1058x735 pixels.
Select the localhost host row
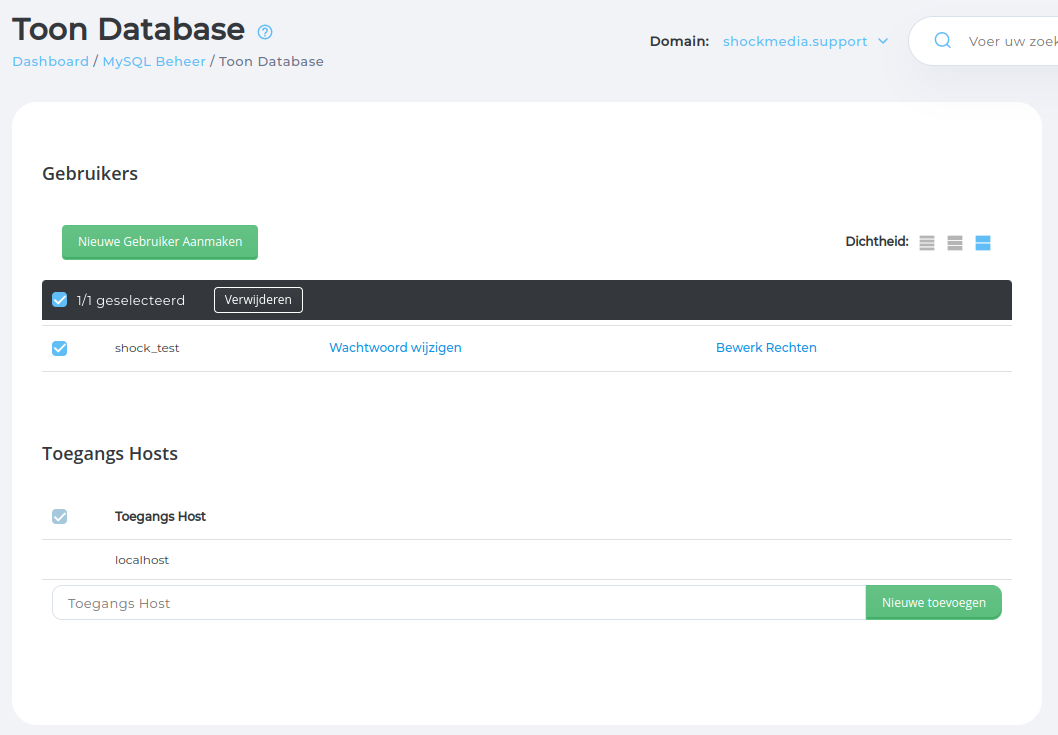[x=142, y=560]
